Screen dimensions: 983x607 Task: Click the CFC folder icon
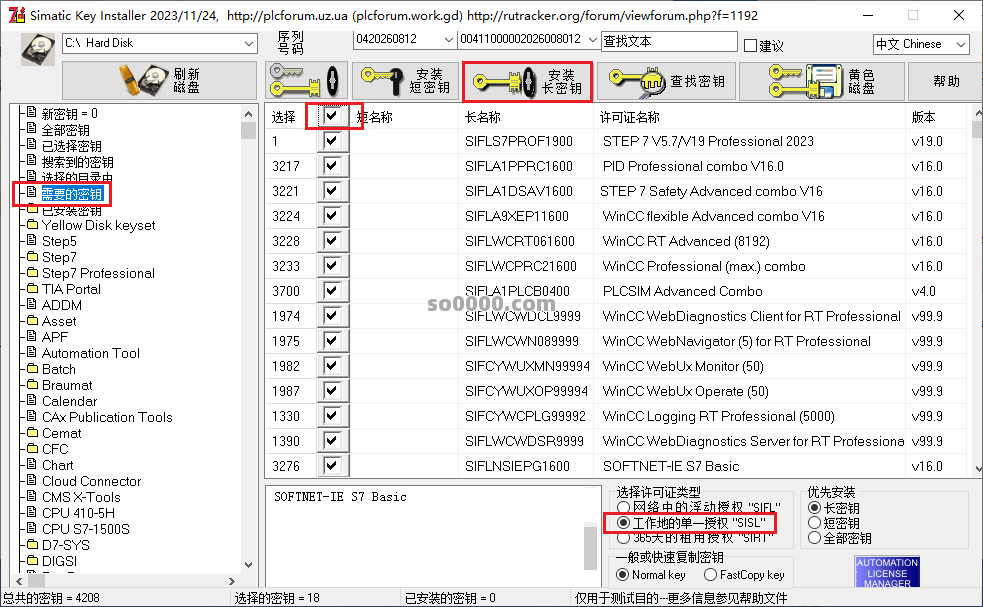click(33, 448)
